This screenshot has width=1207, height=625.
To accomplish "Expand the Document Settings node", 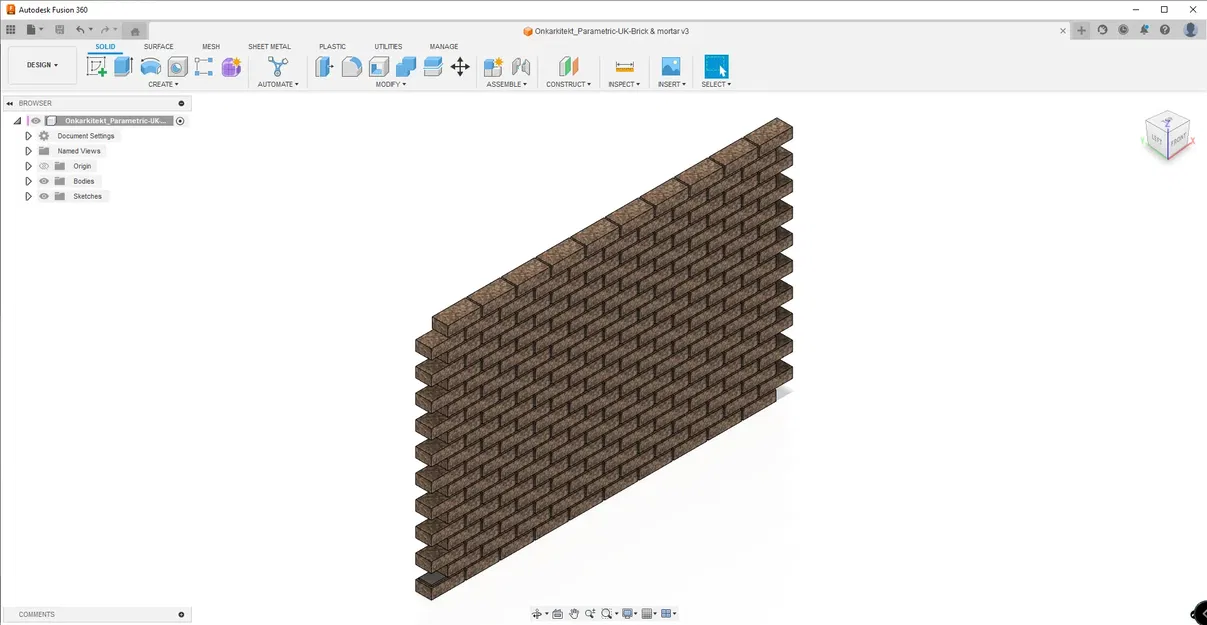I will click(x=28, y=135).
